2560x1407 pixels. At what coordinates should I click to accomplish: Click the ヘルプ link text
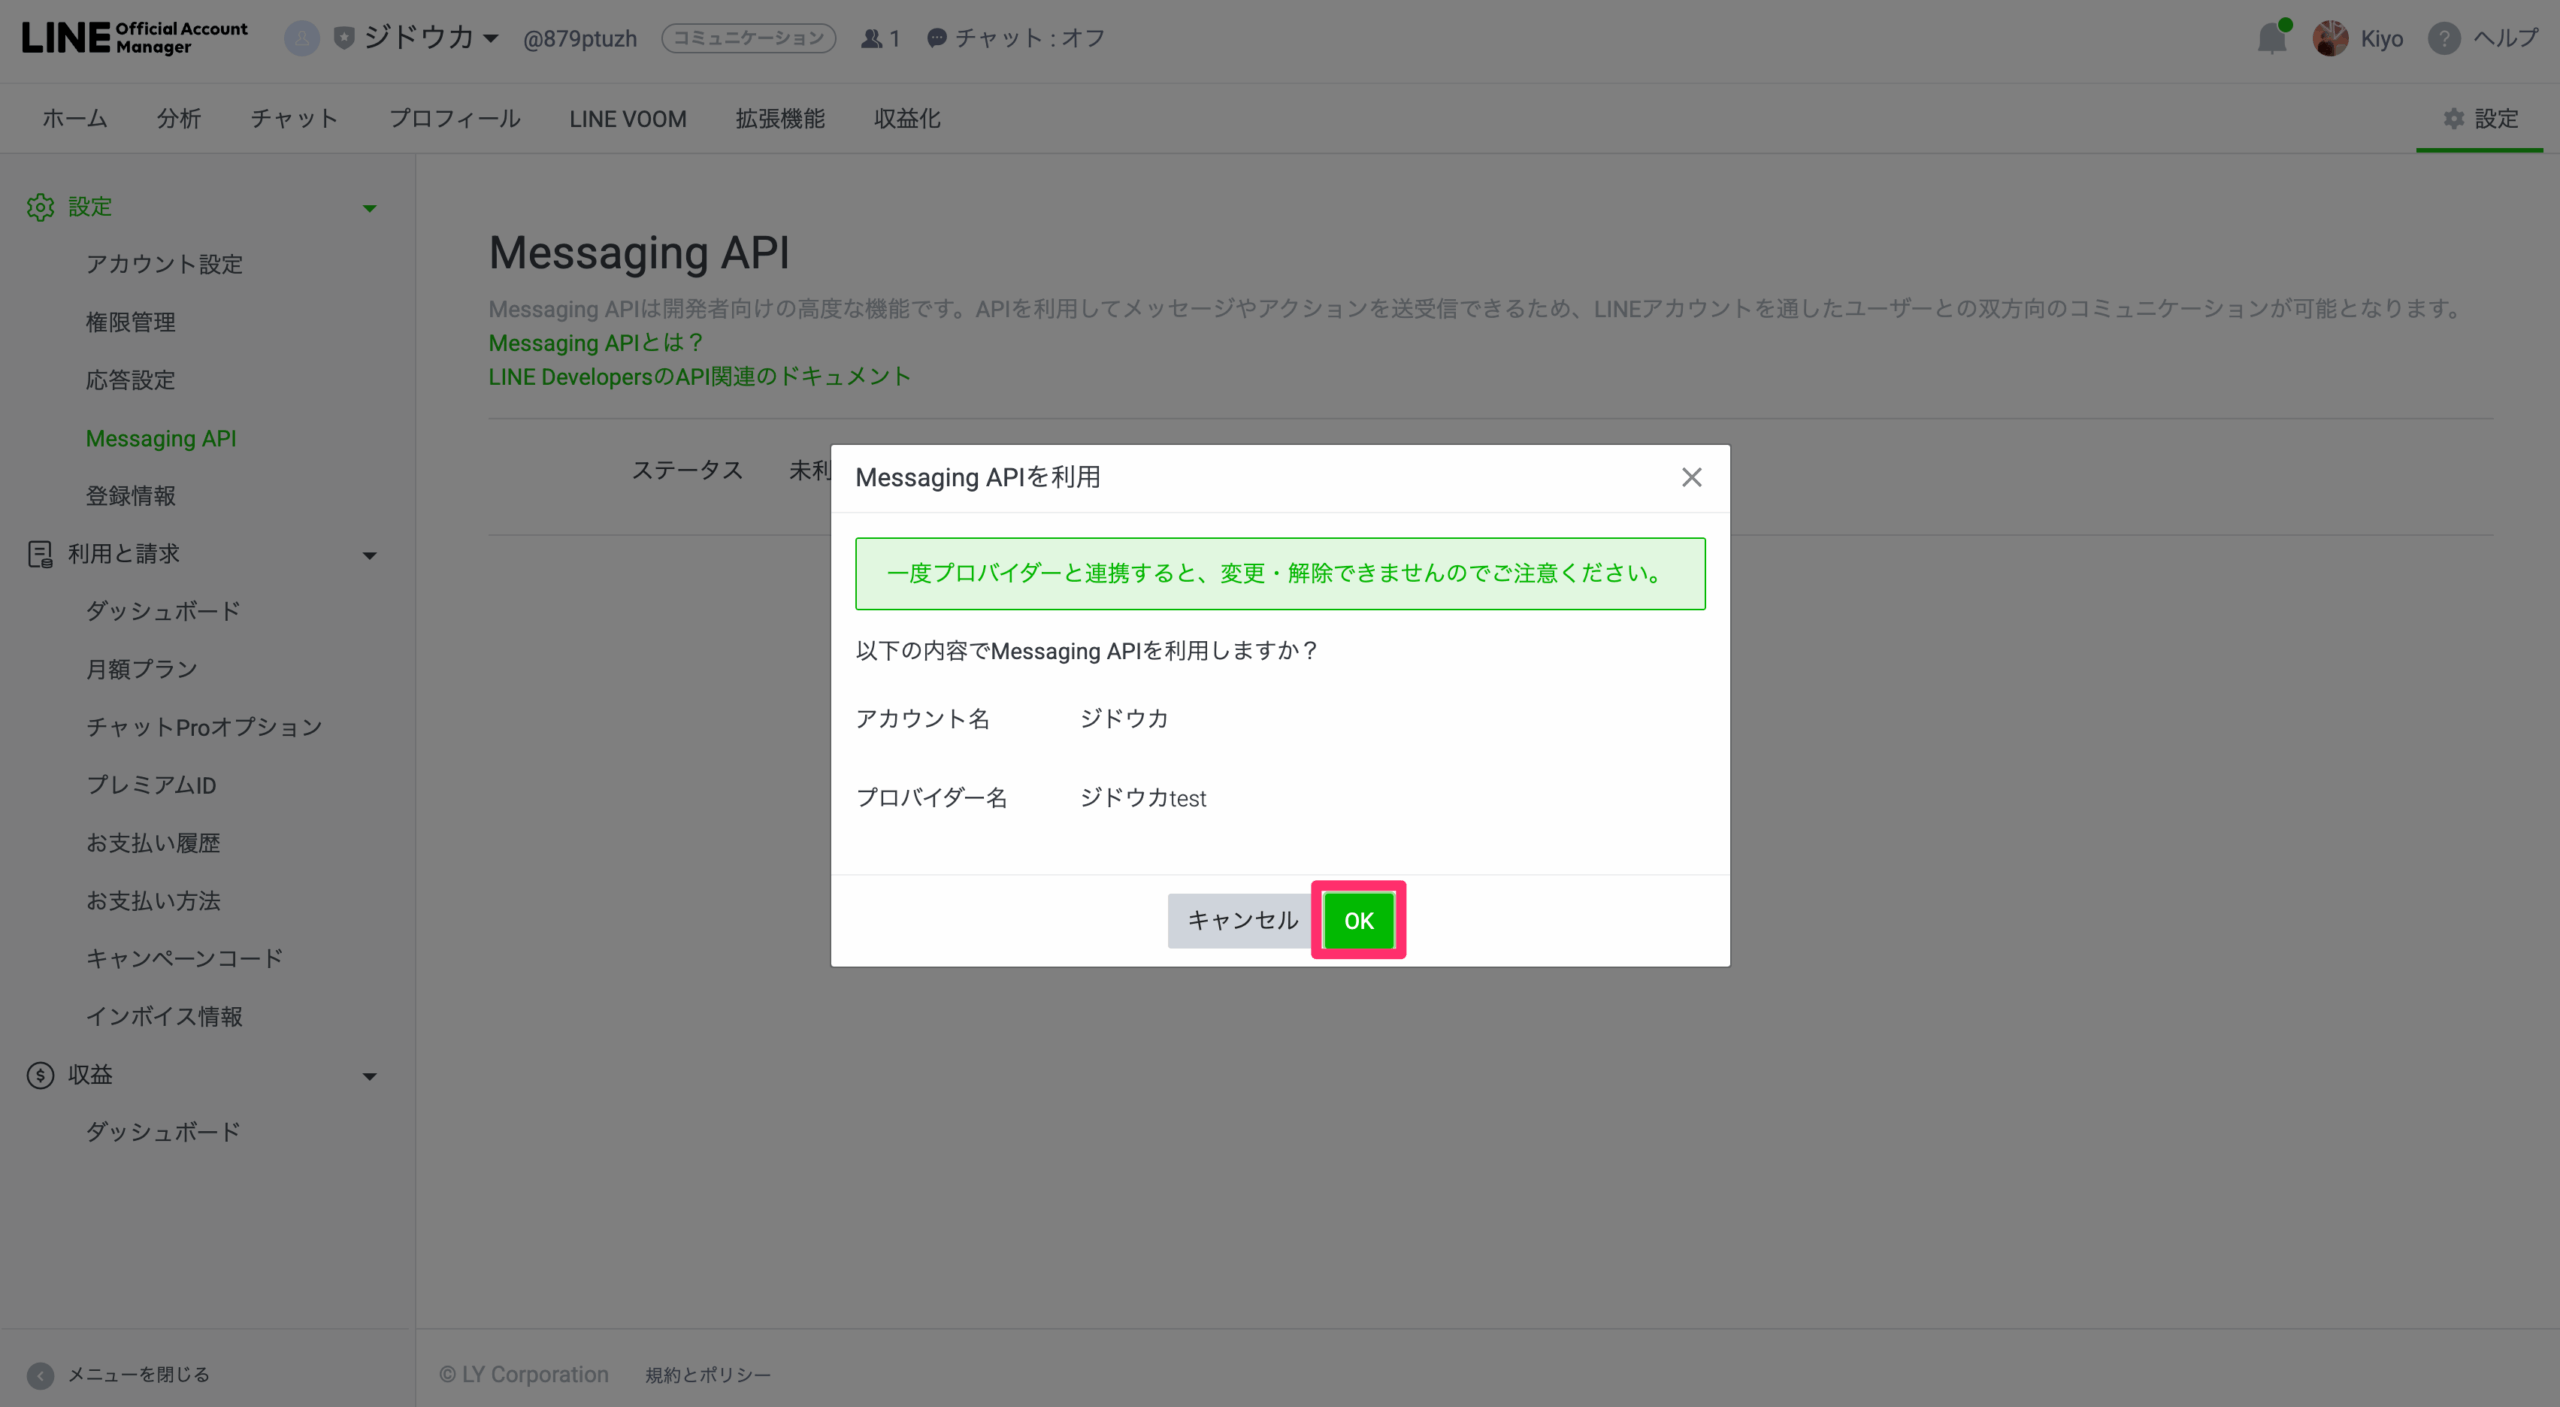[2506, 38]
